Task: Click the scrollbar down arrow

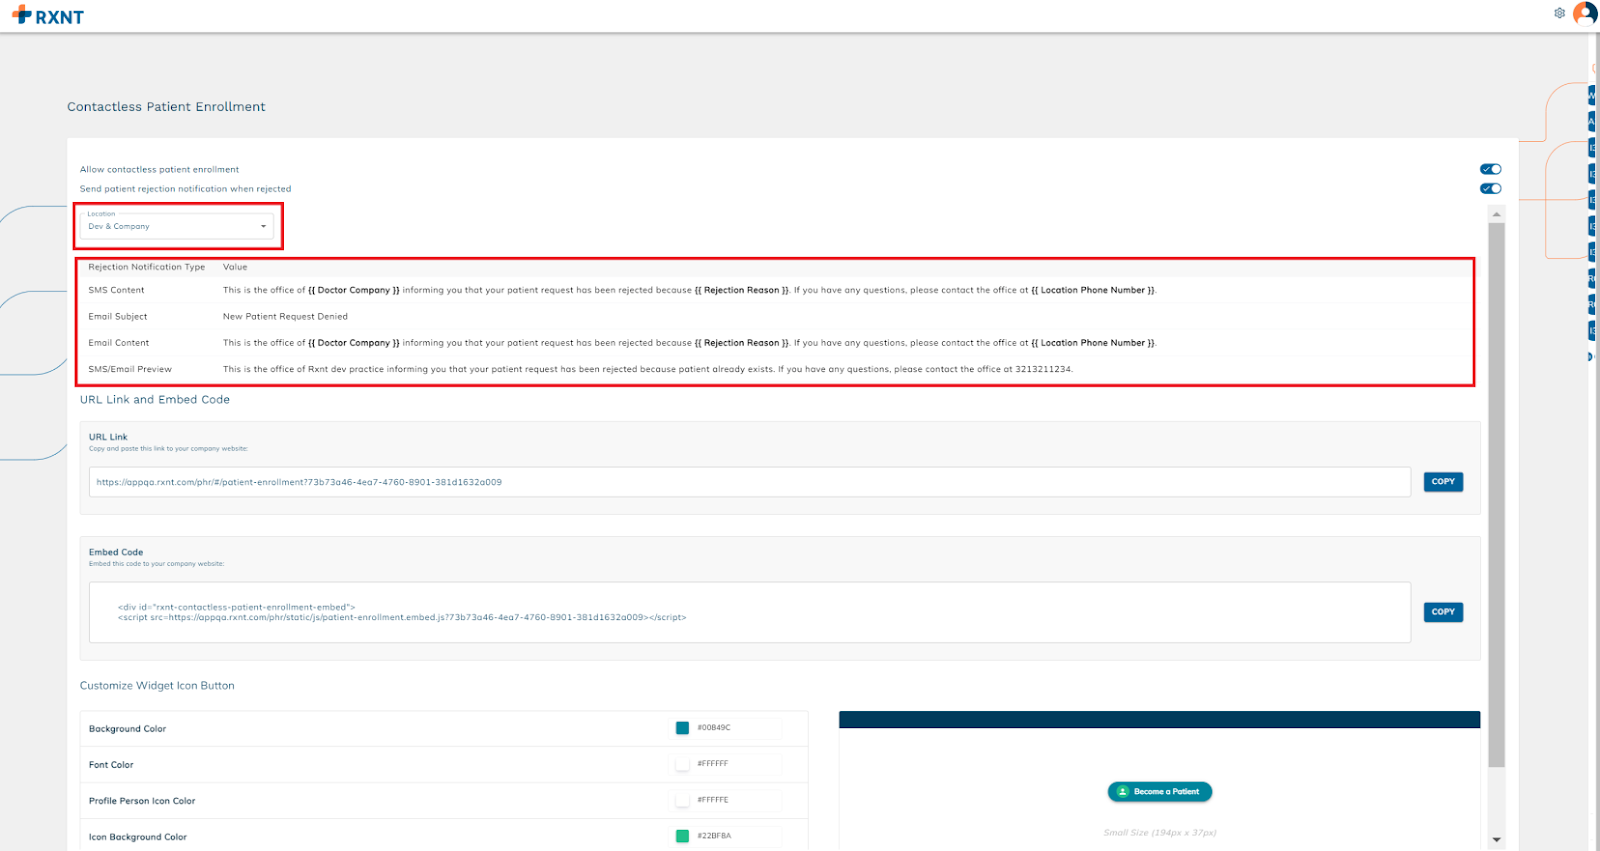Action: 1496,840
